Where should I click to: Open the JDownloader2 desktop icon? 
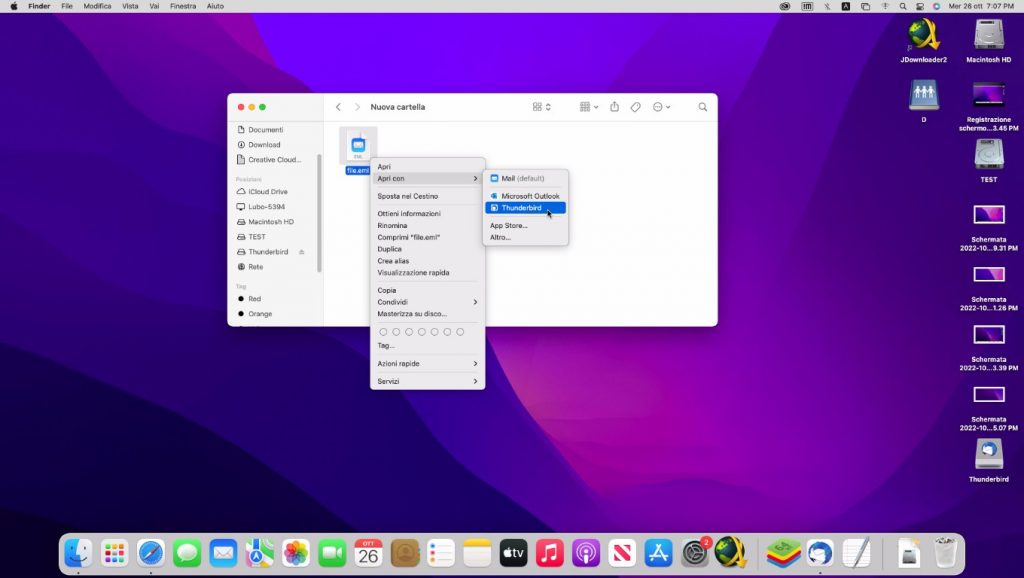(x=923, y=36)
